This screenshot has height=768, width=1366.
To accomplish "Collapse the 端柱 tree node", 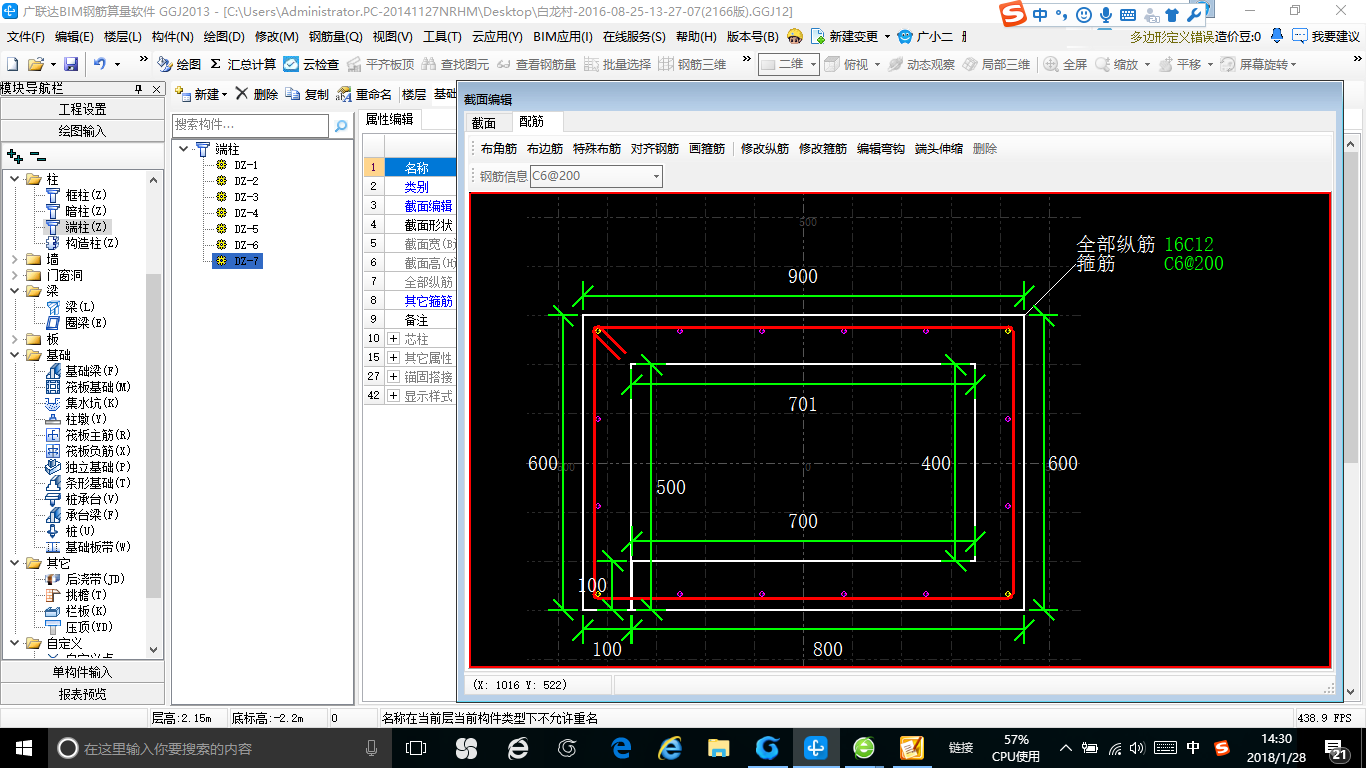I will coord(184,149).
